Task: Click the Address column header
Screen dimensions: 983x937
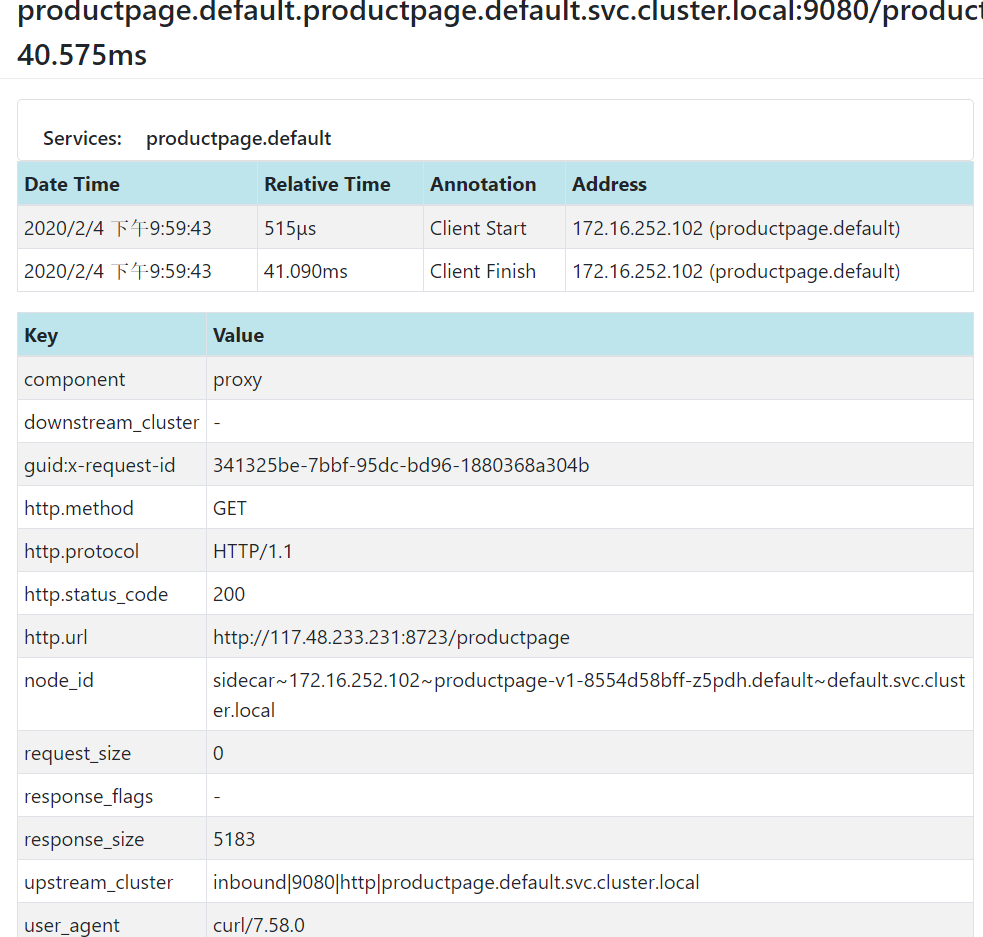Action: (609, 184)
